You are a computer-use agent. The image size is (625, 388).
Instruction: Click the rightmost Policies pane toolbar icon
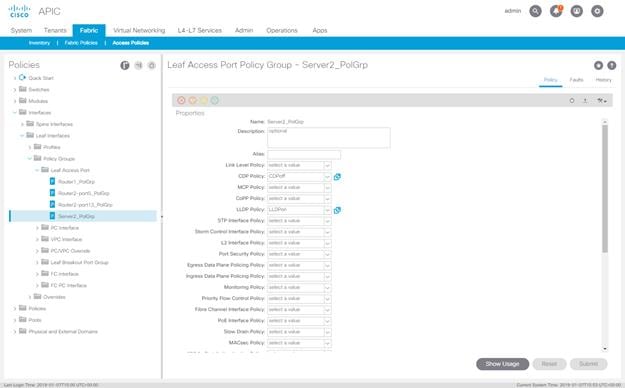pyautogui.click(x=151, y=65)
